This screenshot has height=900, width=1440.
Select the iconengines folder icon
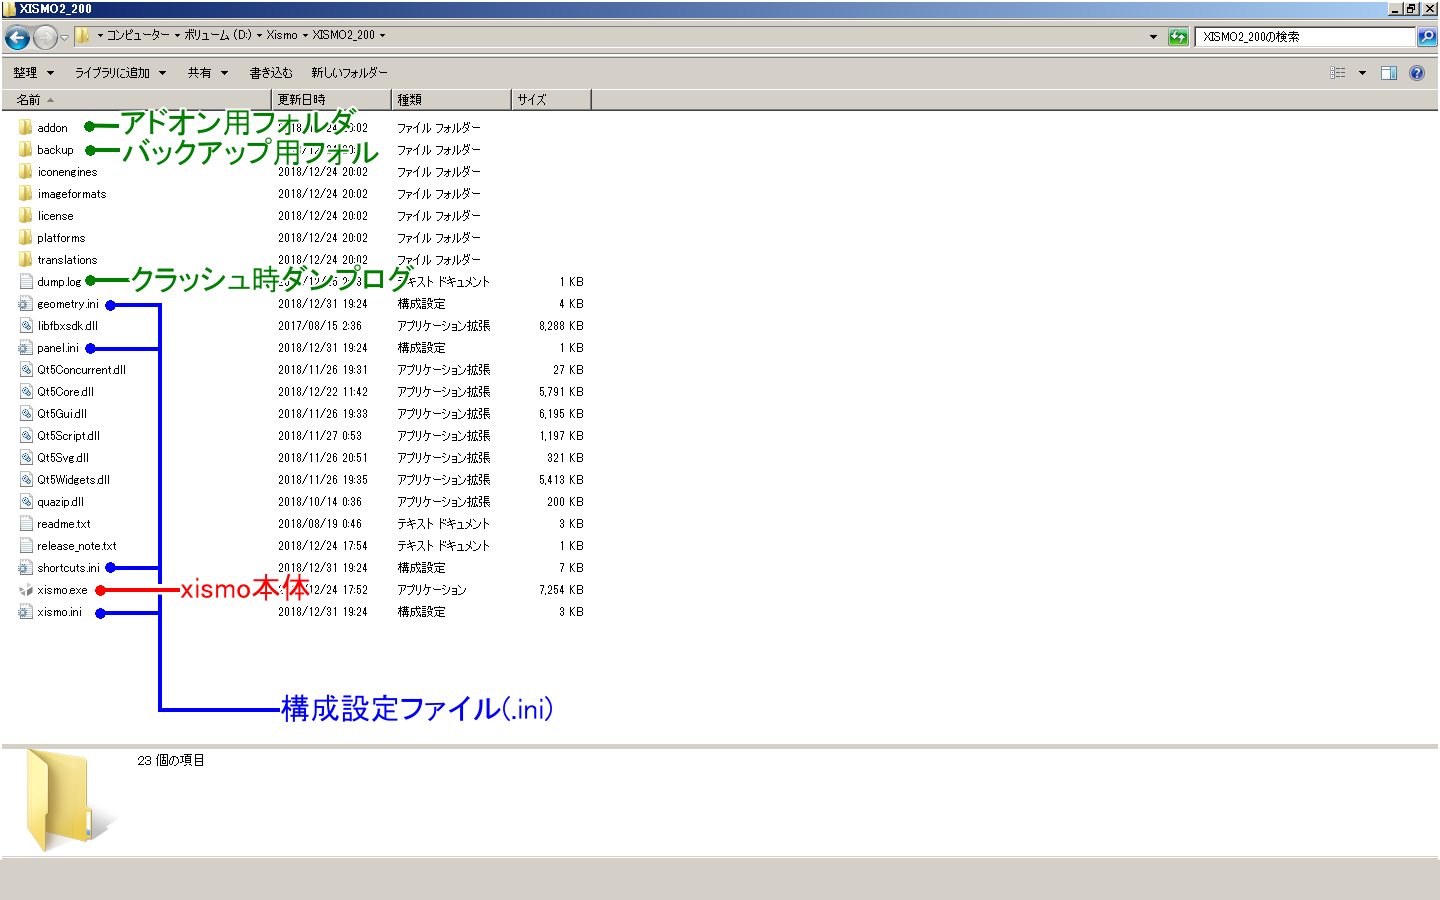[25, 172]
